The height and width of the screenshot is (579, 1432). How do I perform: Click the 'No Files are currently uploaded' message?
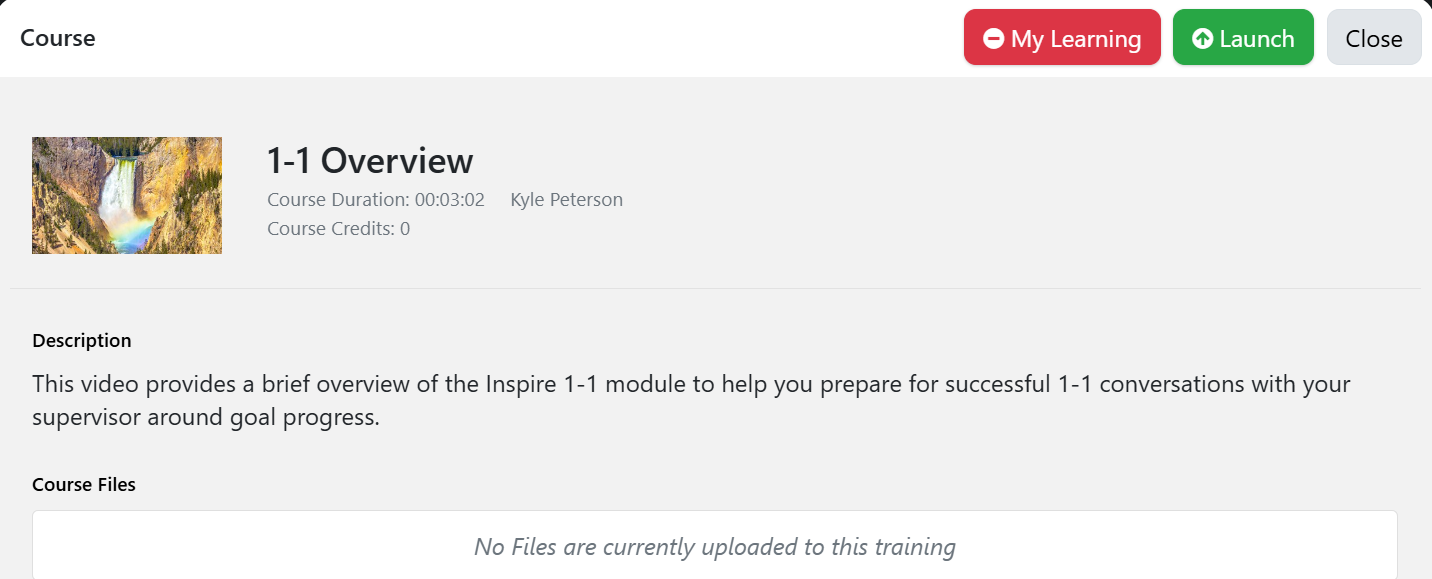[x=715, y=547]
